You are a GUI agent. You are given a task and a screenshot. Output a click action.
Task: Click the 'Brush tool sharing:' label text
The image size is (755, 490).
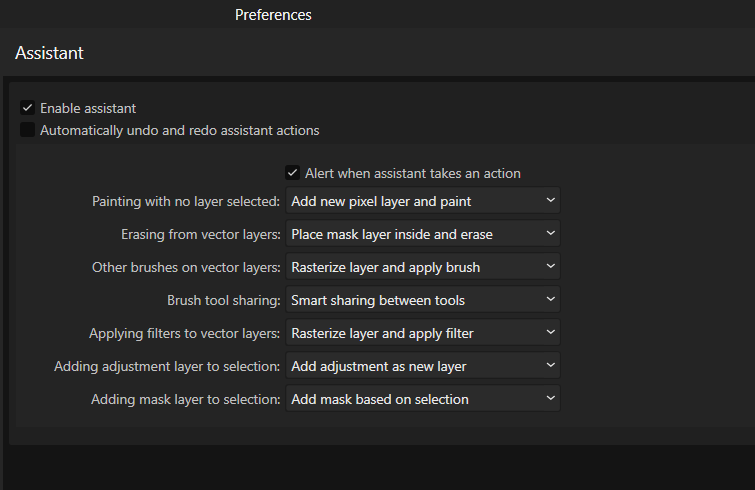(x=223, y=300)
